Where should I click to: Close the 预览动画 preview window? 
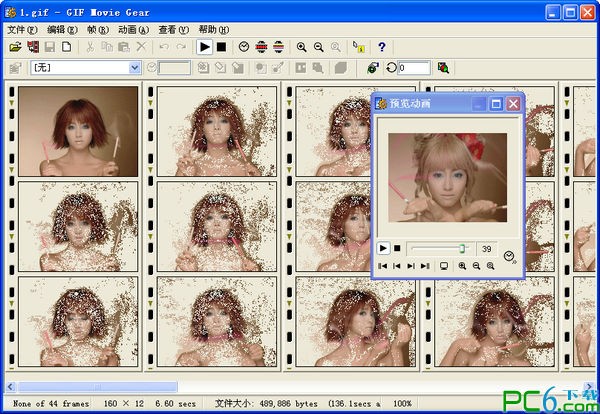pos(513,104)
